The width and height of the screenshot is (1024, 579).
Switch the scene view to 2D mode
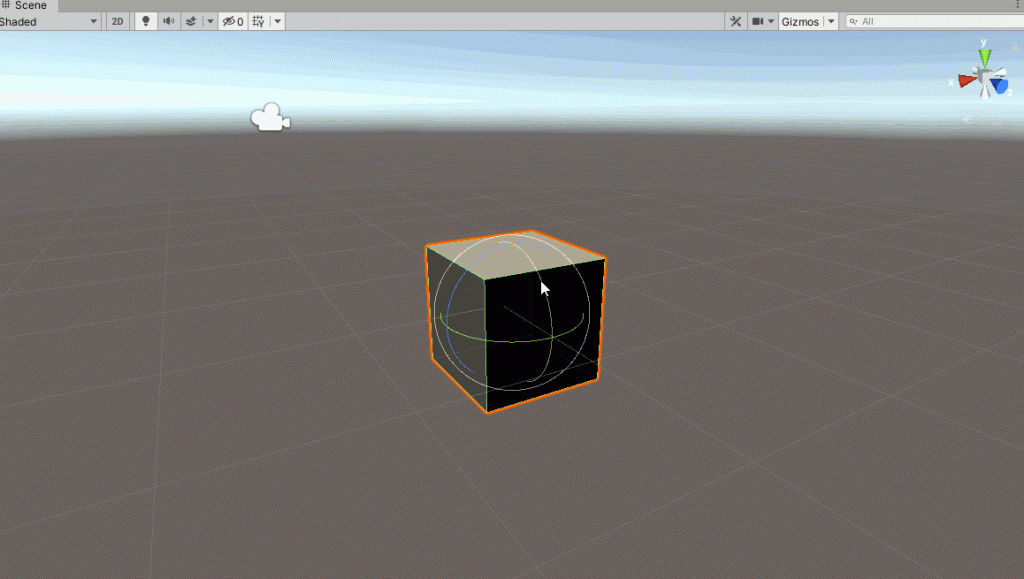(117, 21)
